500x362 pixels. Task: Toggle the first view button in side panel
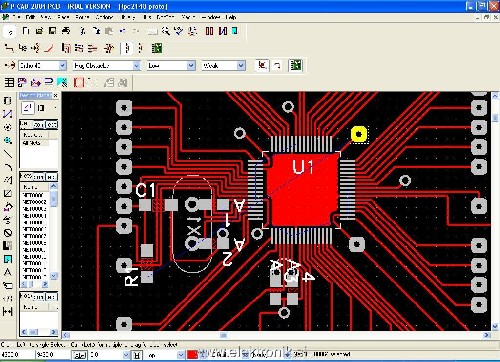[28, 108]
